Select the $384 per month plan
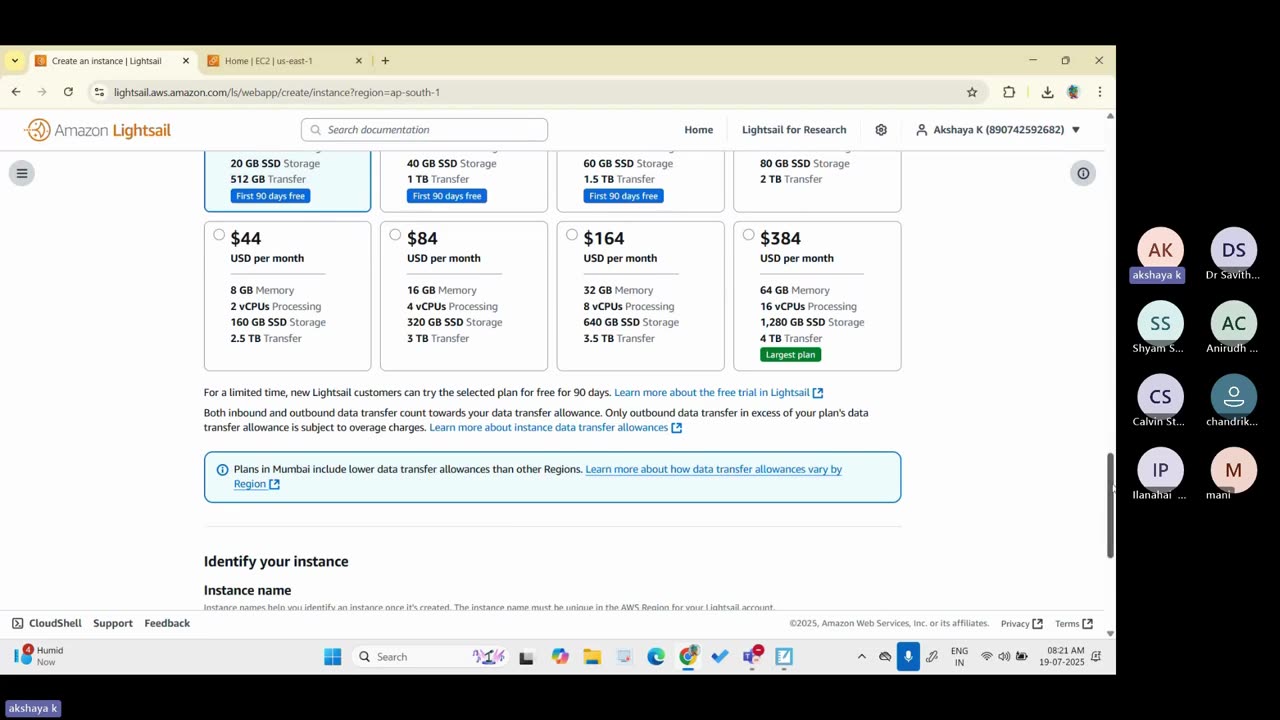 point(749,235)
